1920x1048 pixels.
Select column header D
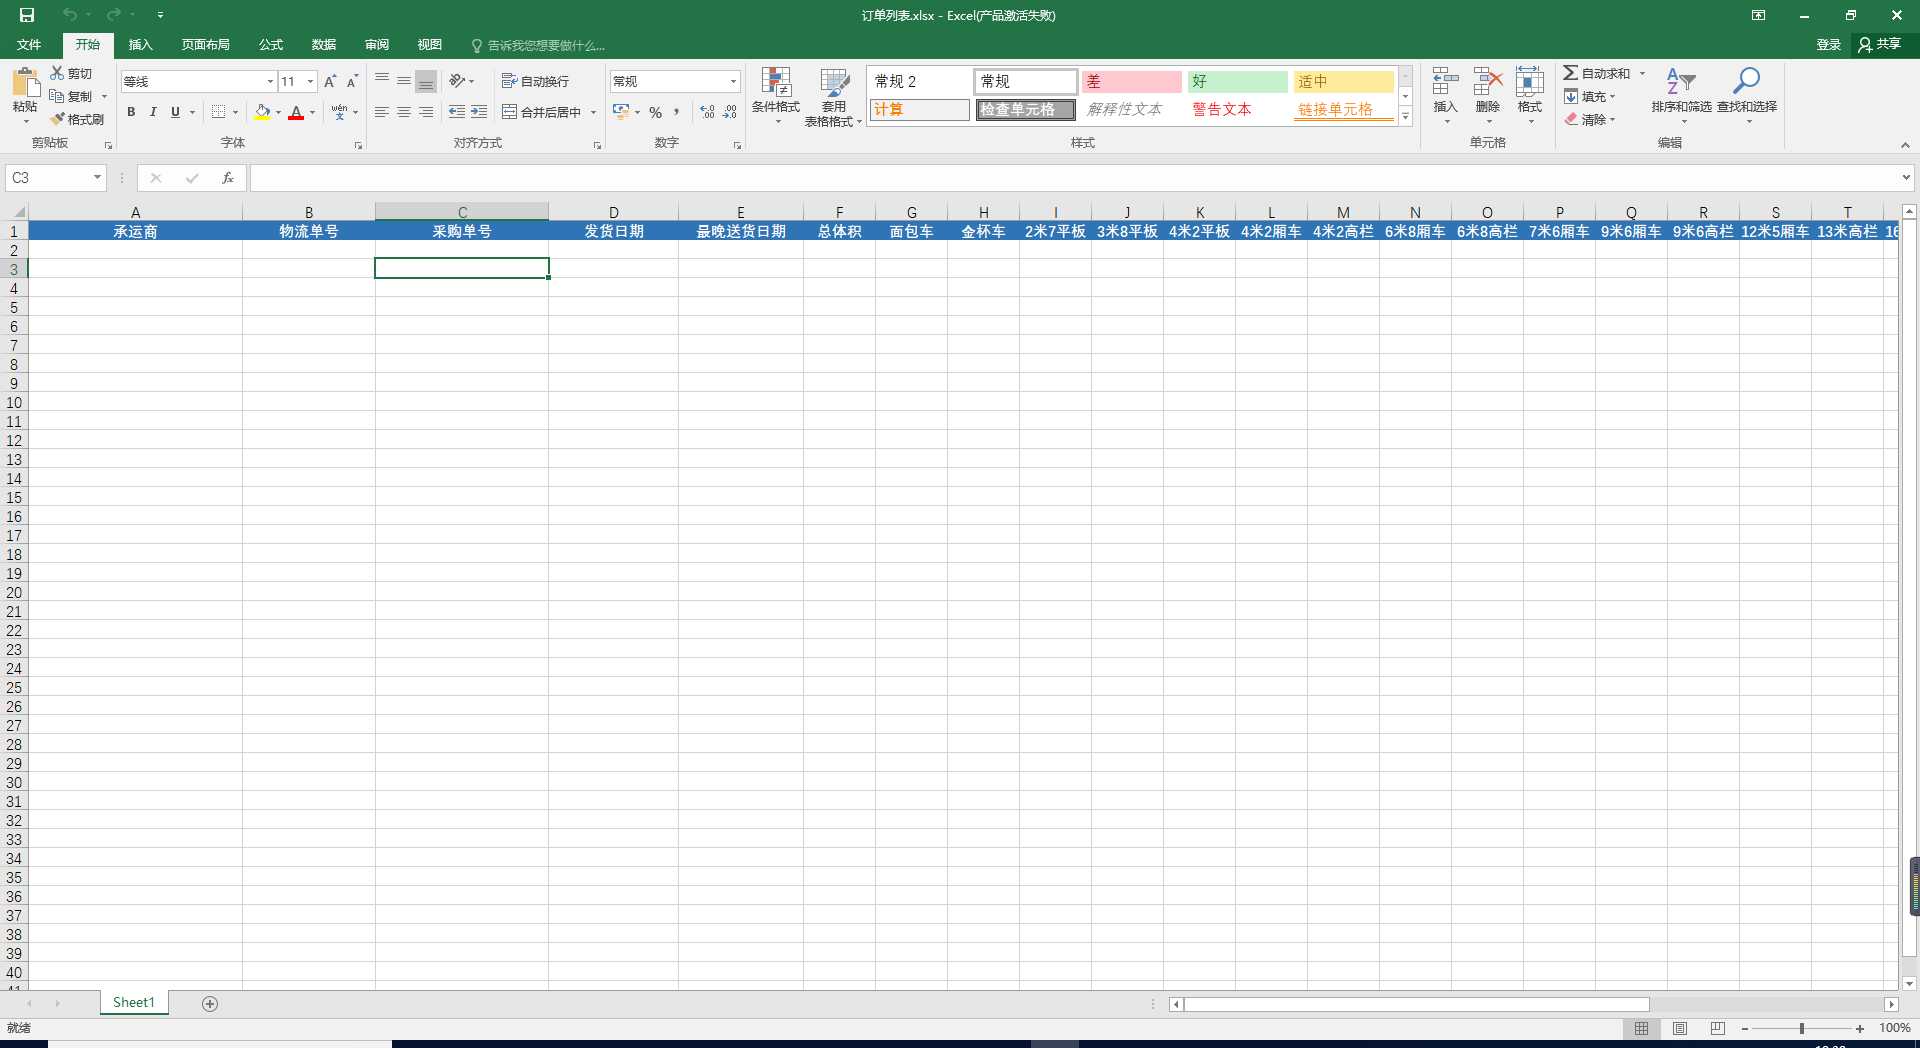coord(614,212)
